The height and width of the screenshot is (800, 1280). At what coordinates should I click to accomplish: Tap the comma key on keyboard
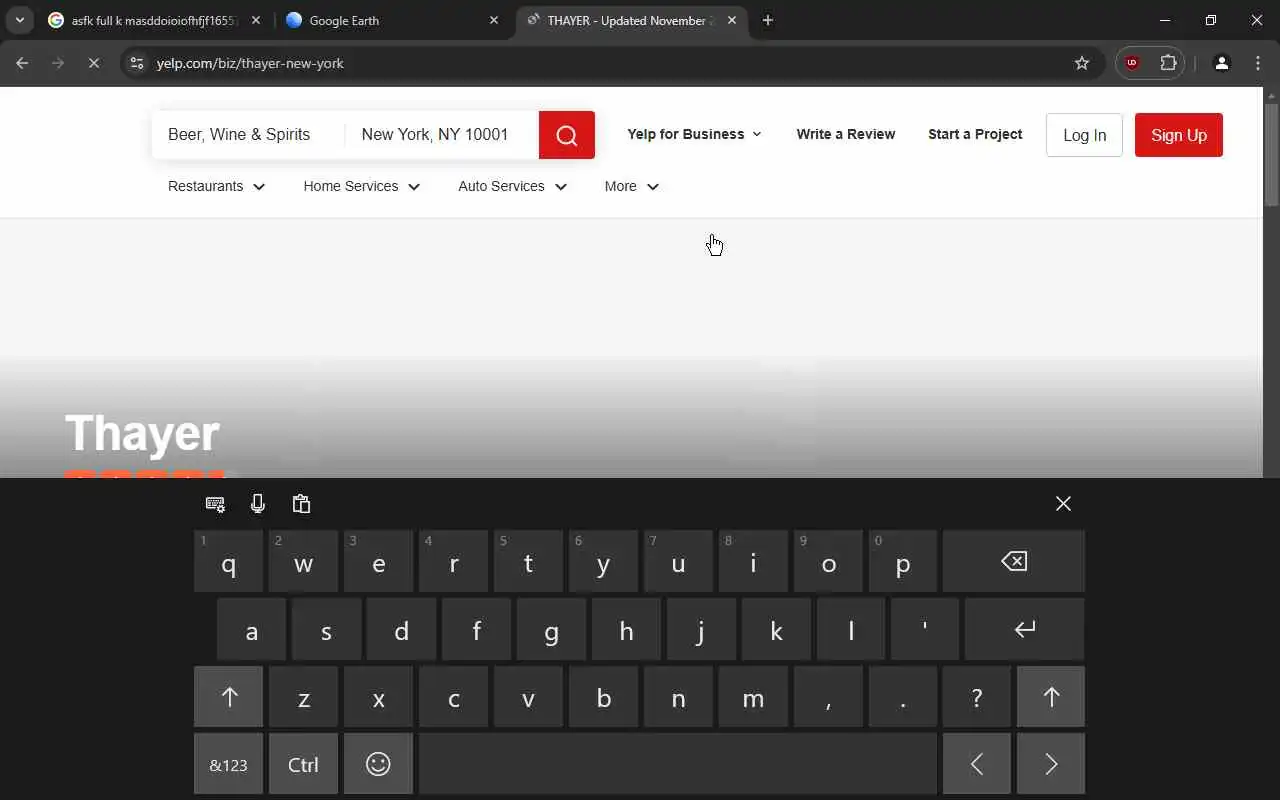(x=828, y=697)
